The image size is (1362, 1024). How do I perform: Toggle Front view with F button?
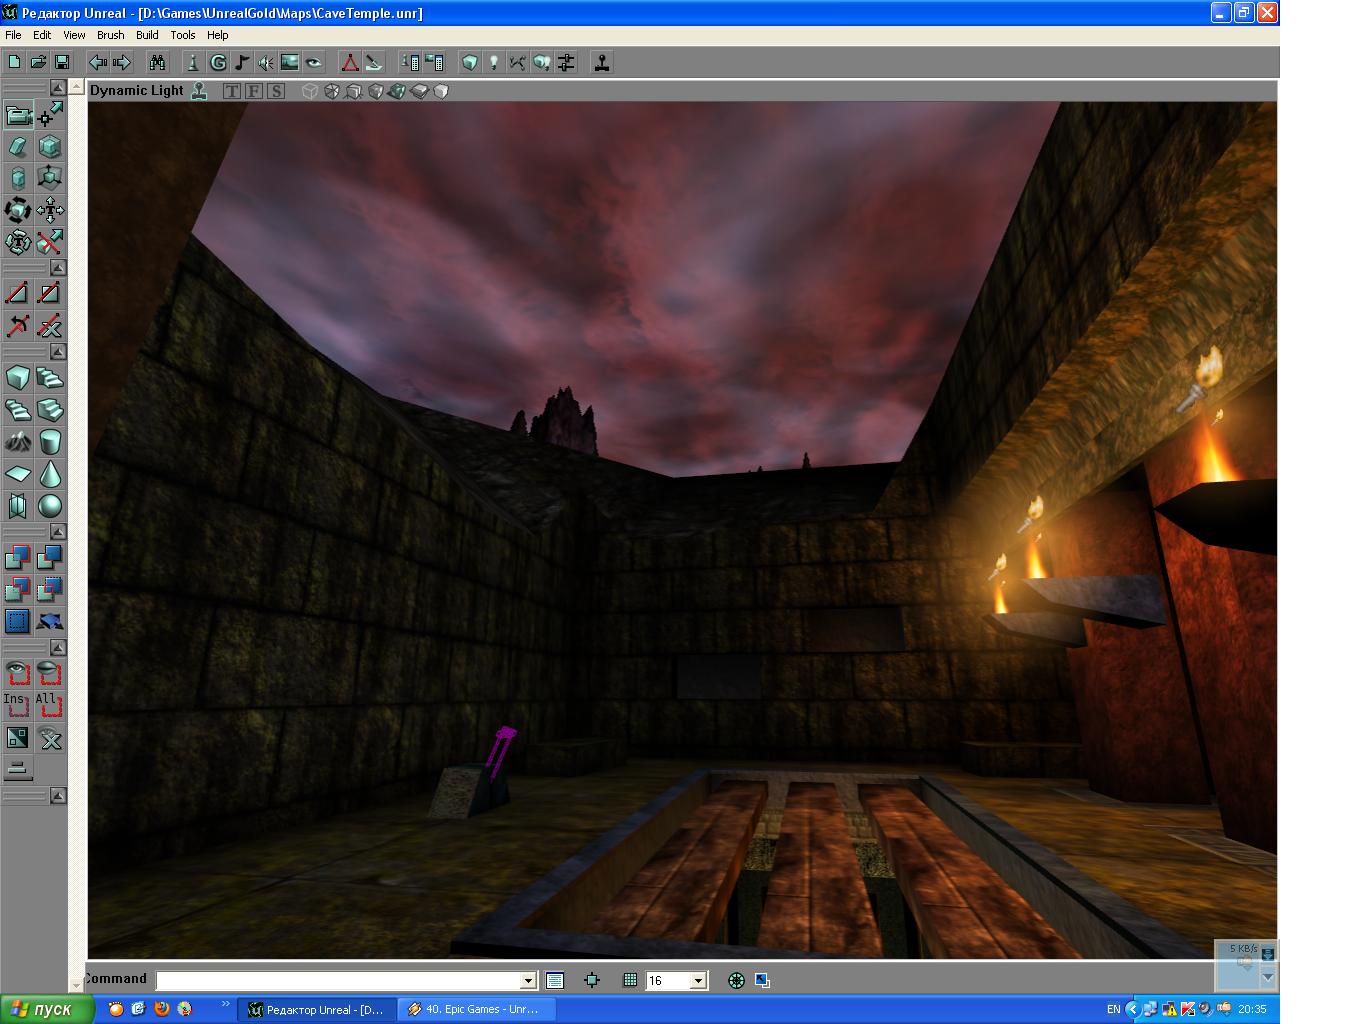tap(254, 91)
